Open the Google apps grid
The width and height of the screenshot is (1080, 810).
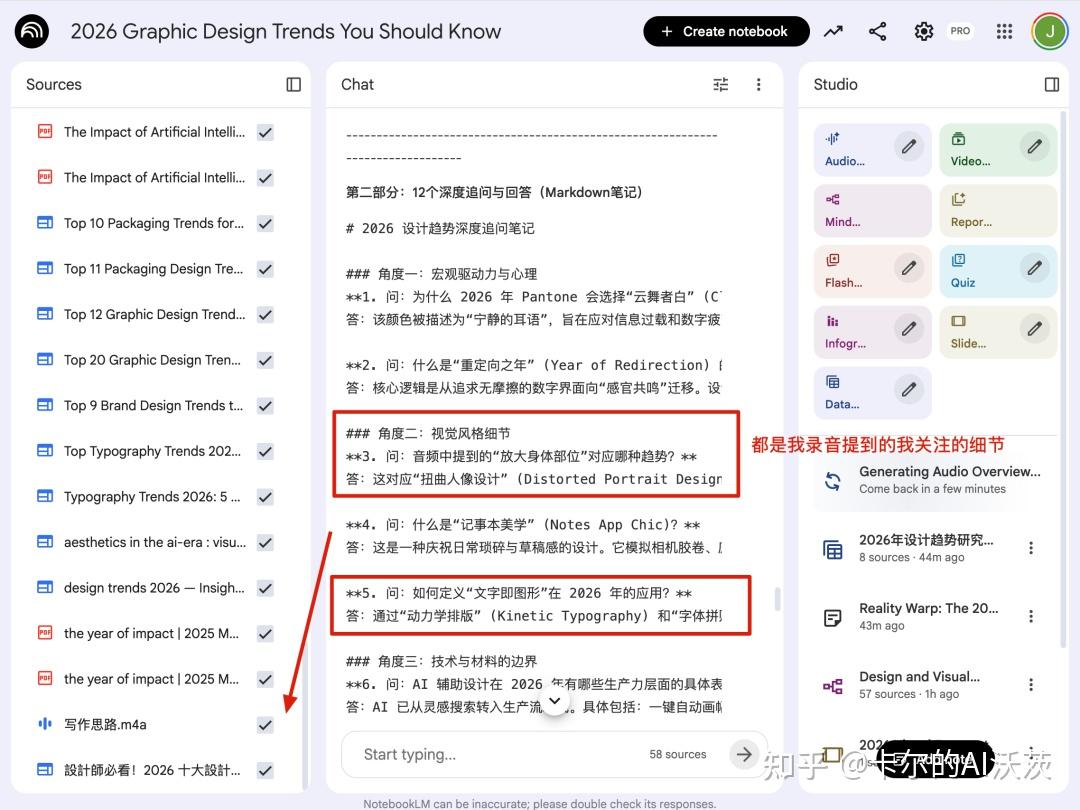click(1004, 32)
